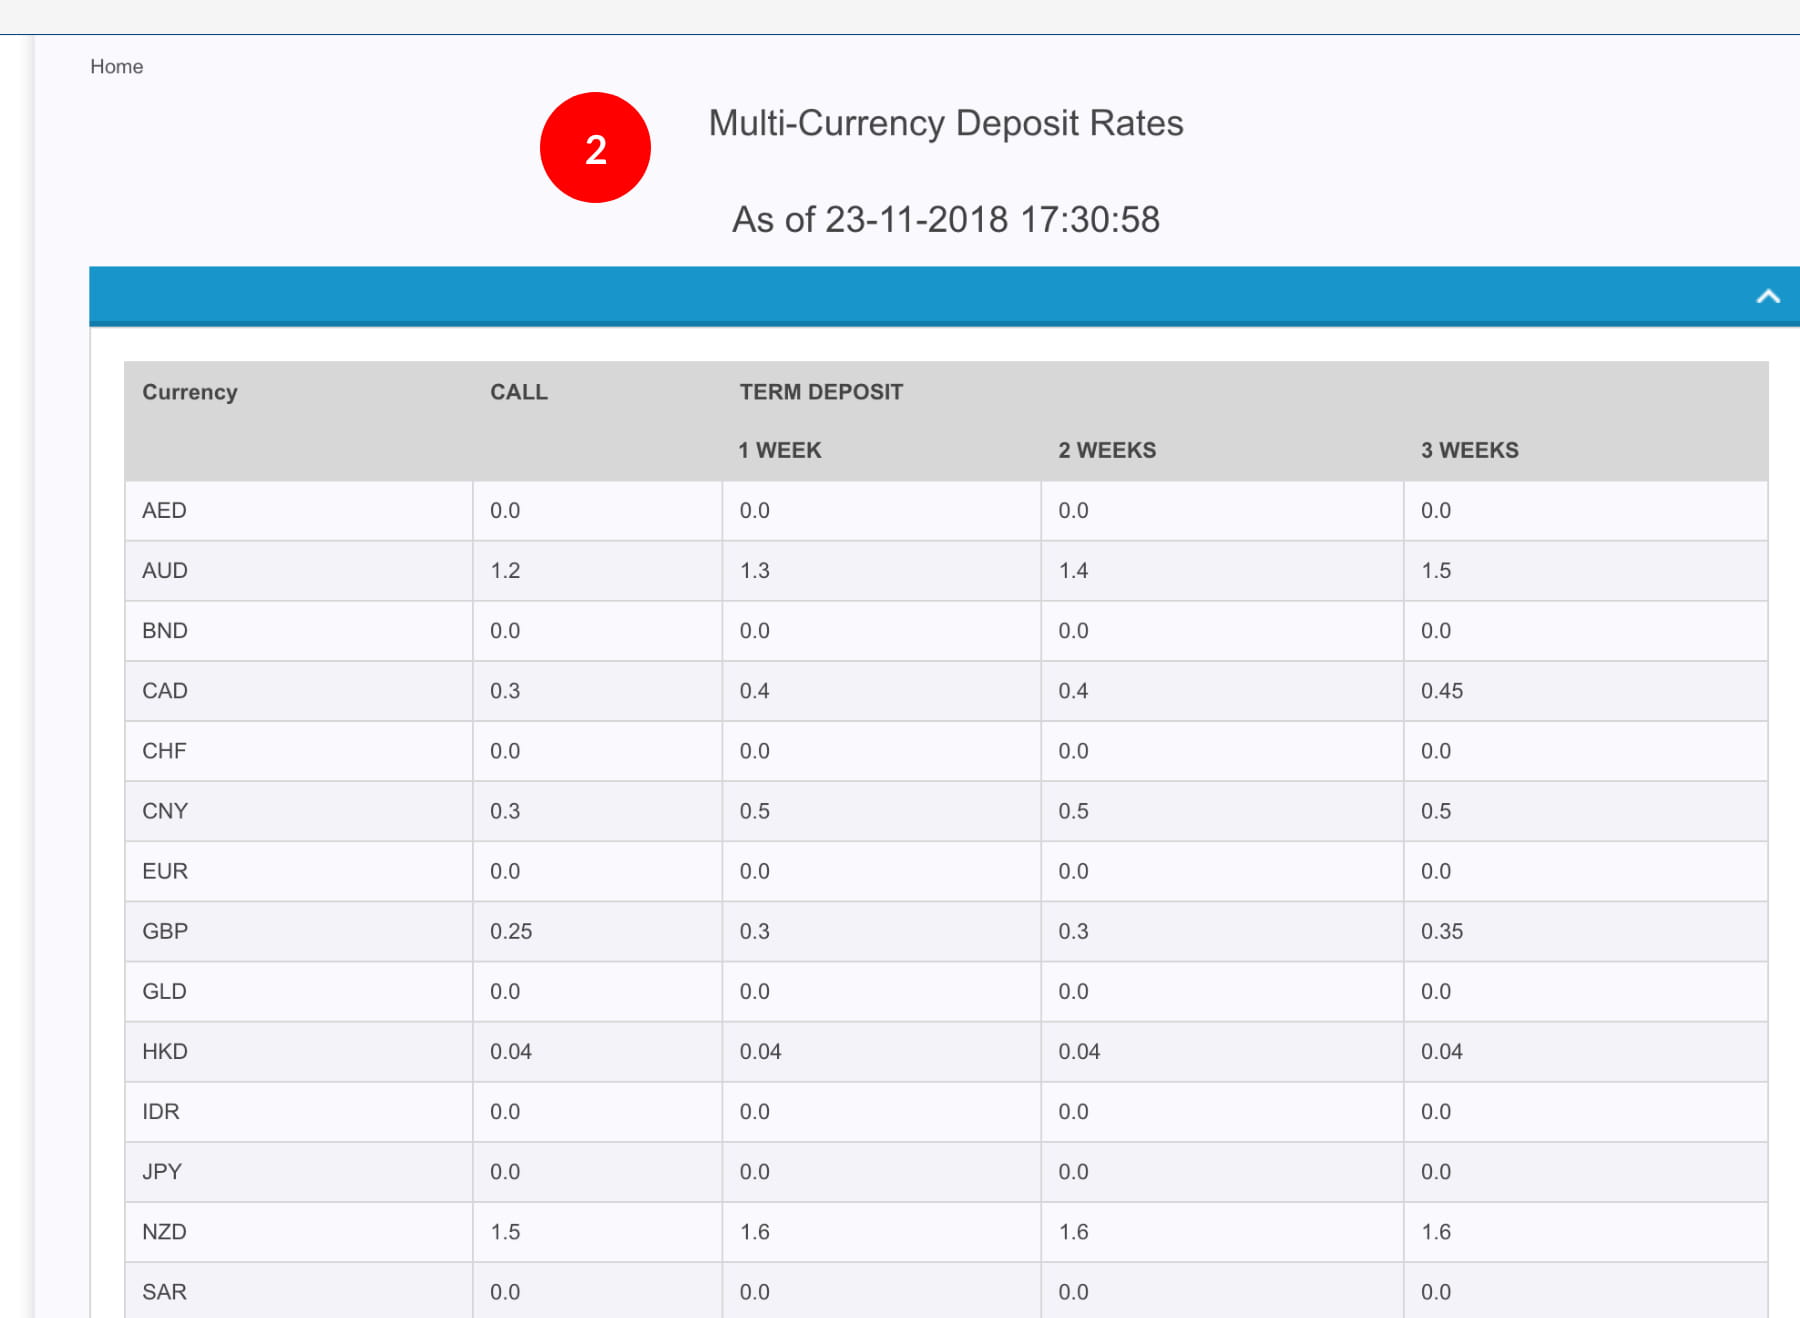Viewport: 1800px width, 1318px height.
Task: Click the CALL column header
Action: click(x=518, y=392)
